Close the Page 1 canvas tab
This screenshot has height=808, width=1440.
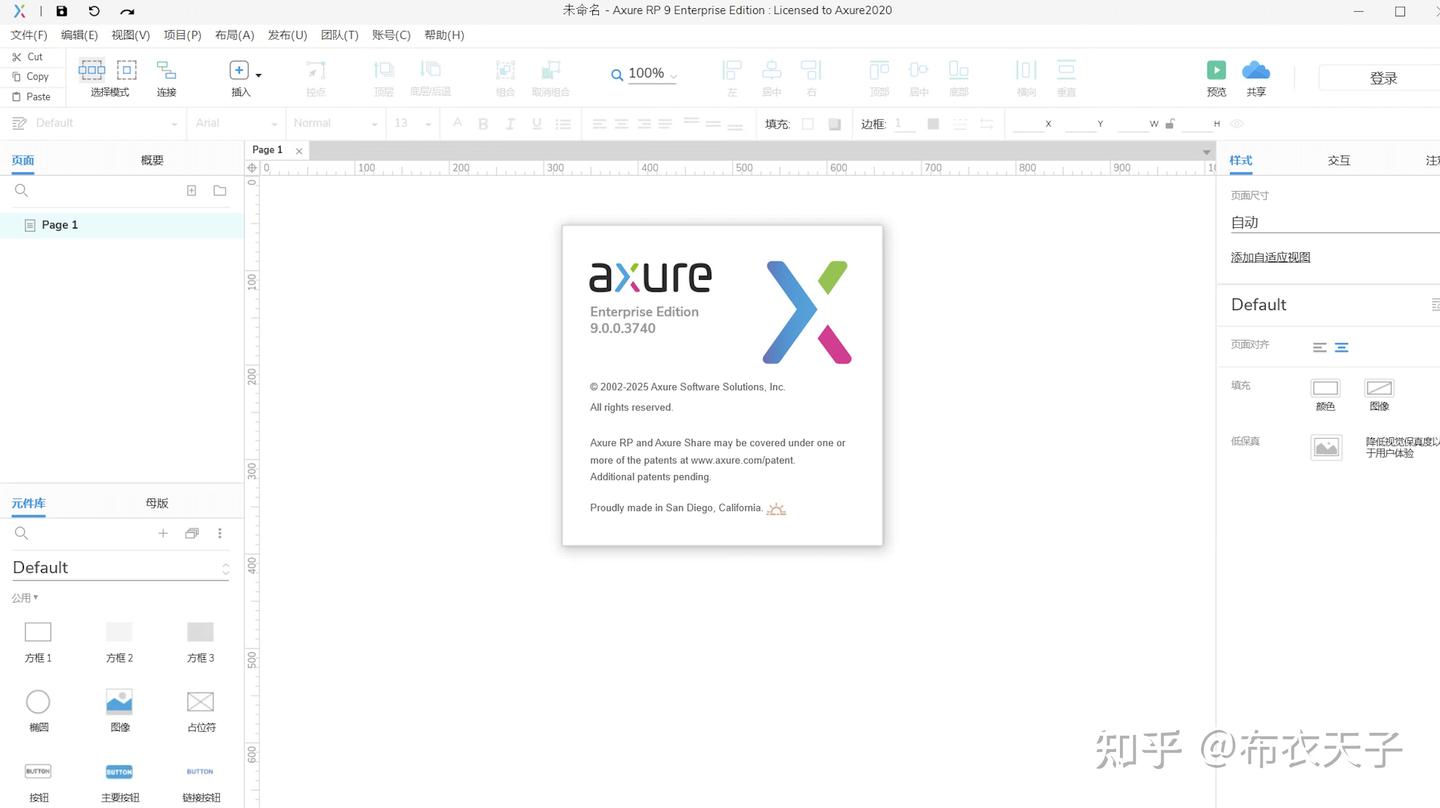pos(299,151)
